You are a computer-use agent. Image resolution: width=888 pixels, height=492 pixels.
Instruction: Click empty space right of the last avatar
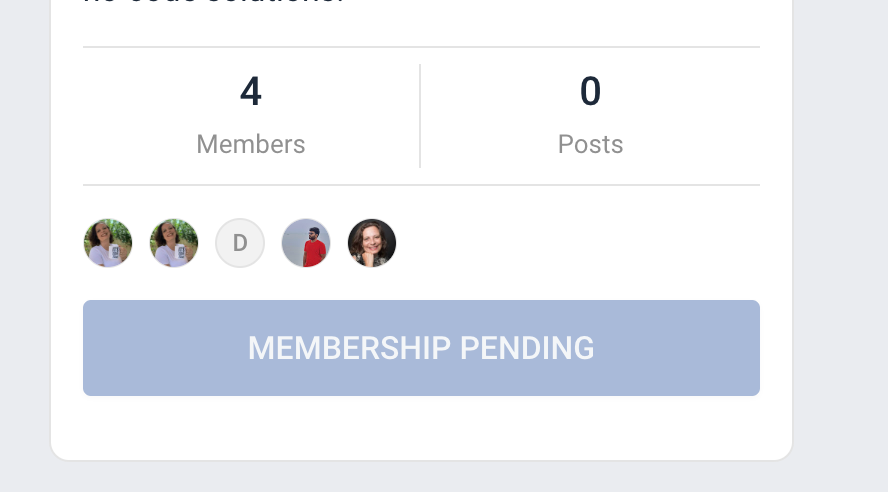coord(578,243)
